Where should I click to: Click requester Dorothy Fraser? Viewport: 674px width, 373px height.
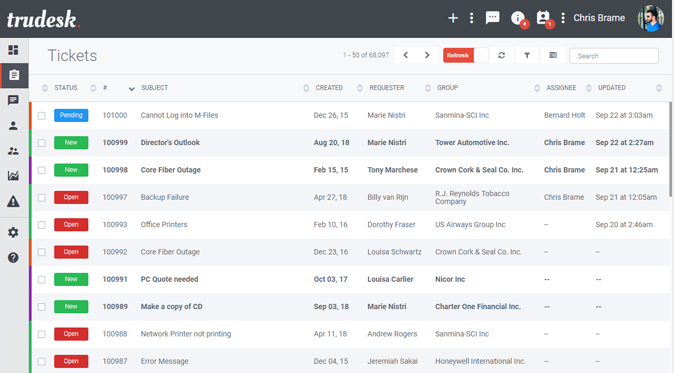[391, 225]
